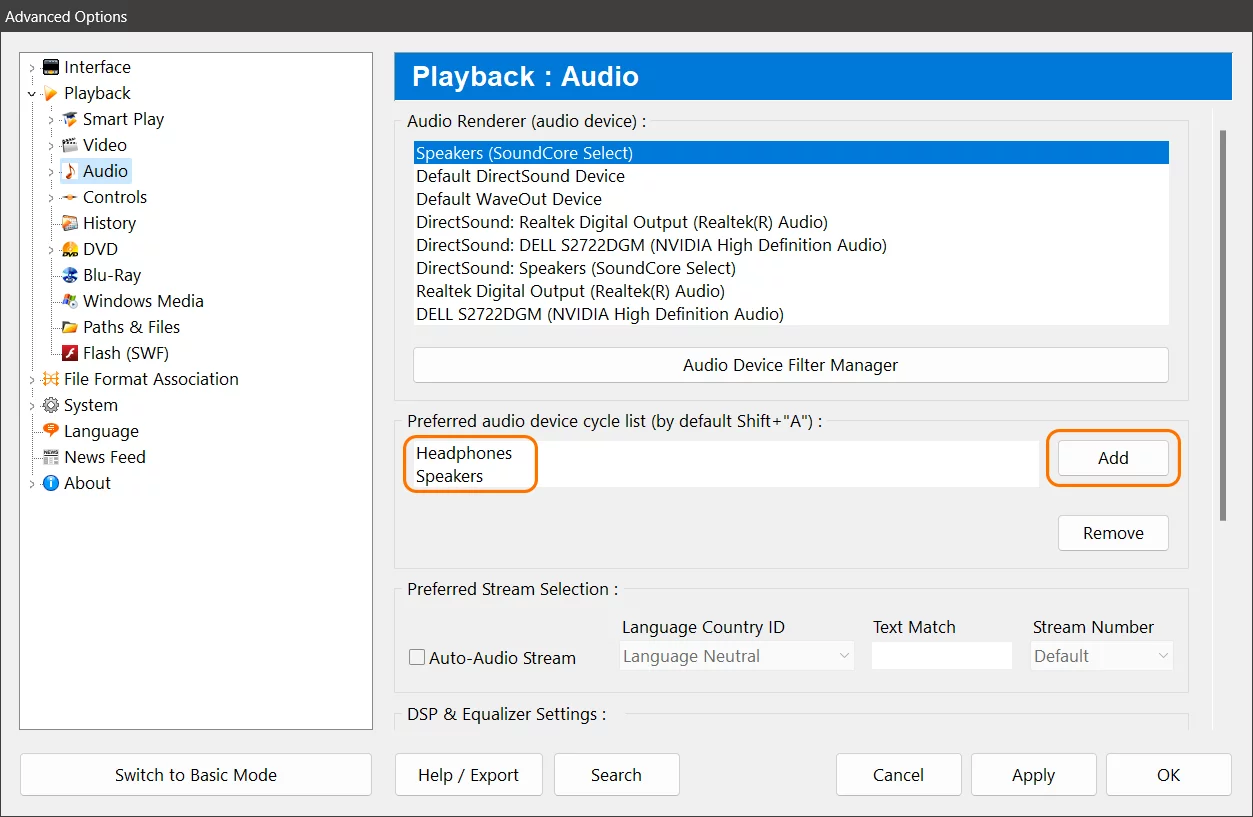
Task: Click the Search button
Action: click(616, 775)
